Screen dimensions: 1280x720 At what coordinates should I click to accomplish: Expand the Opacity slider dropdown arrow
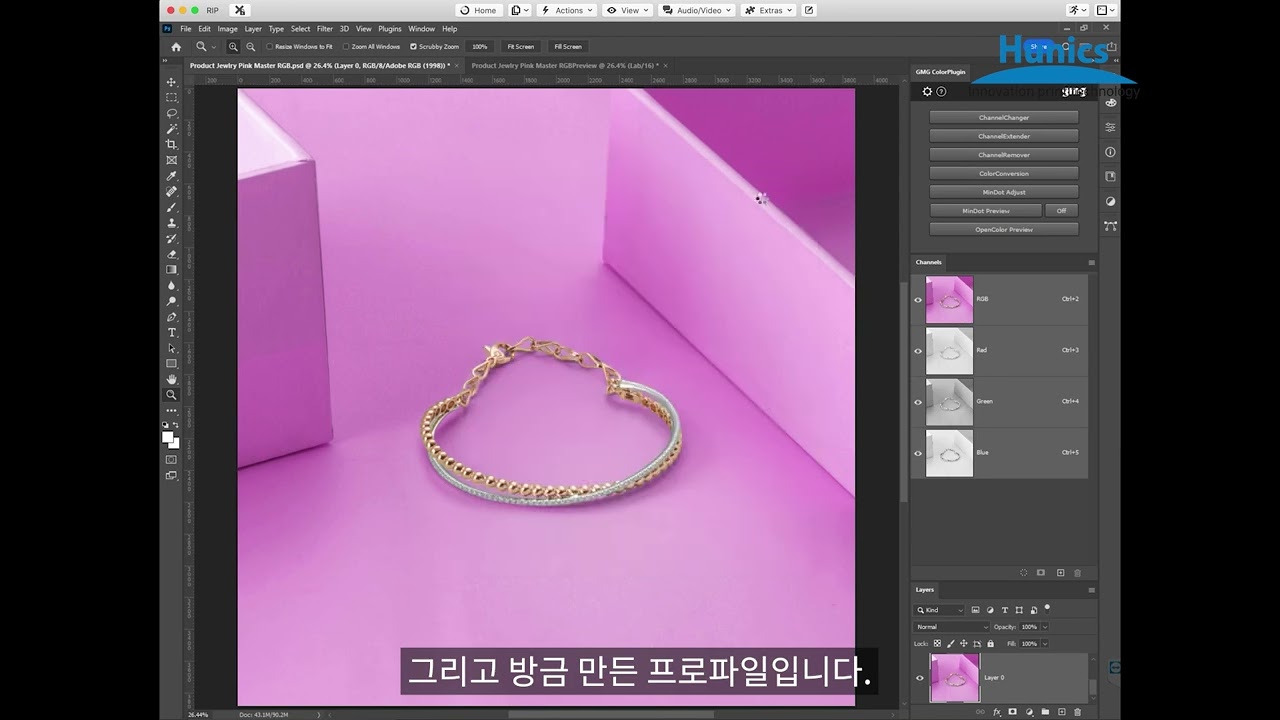[1045, 627]
